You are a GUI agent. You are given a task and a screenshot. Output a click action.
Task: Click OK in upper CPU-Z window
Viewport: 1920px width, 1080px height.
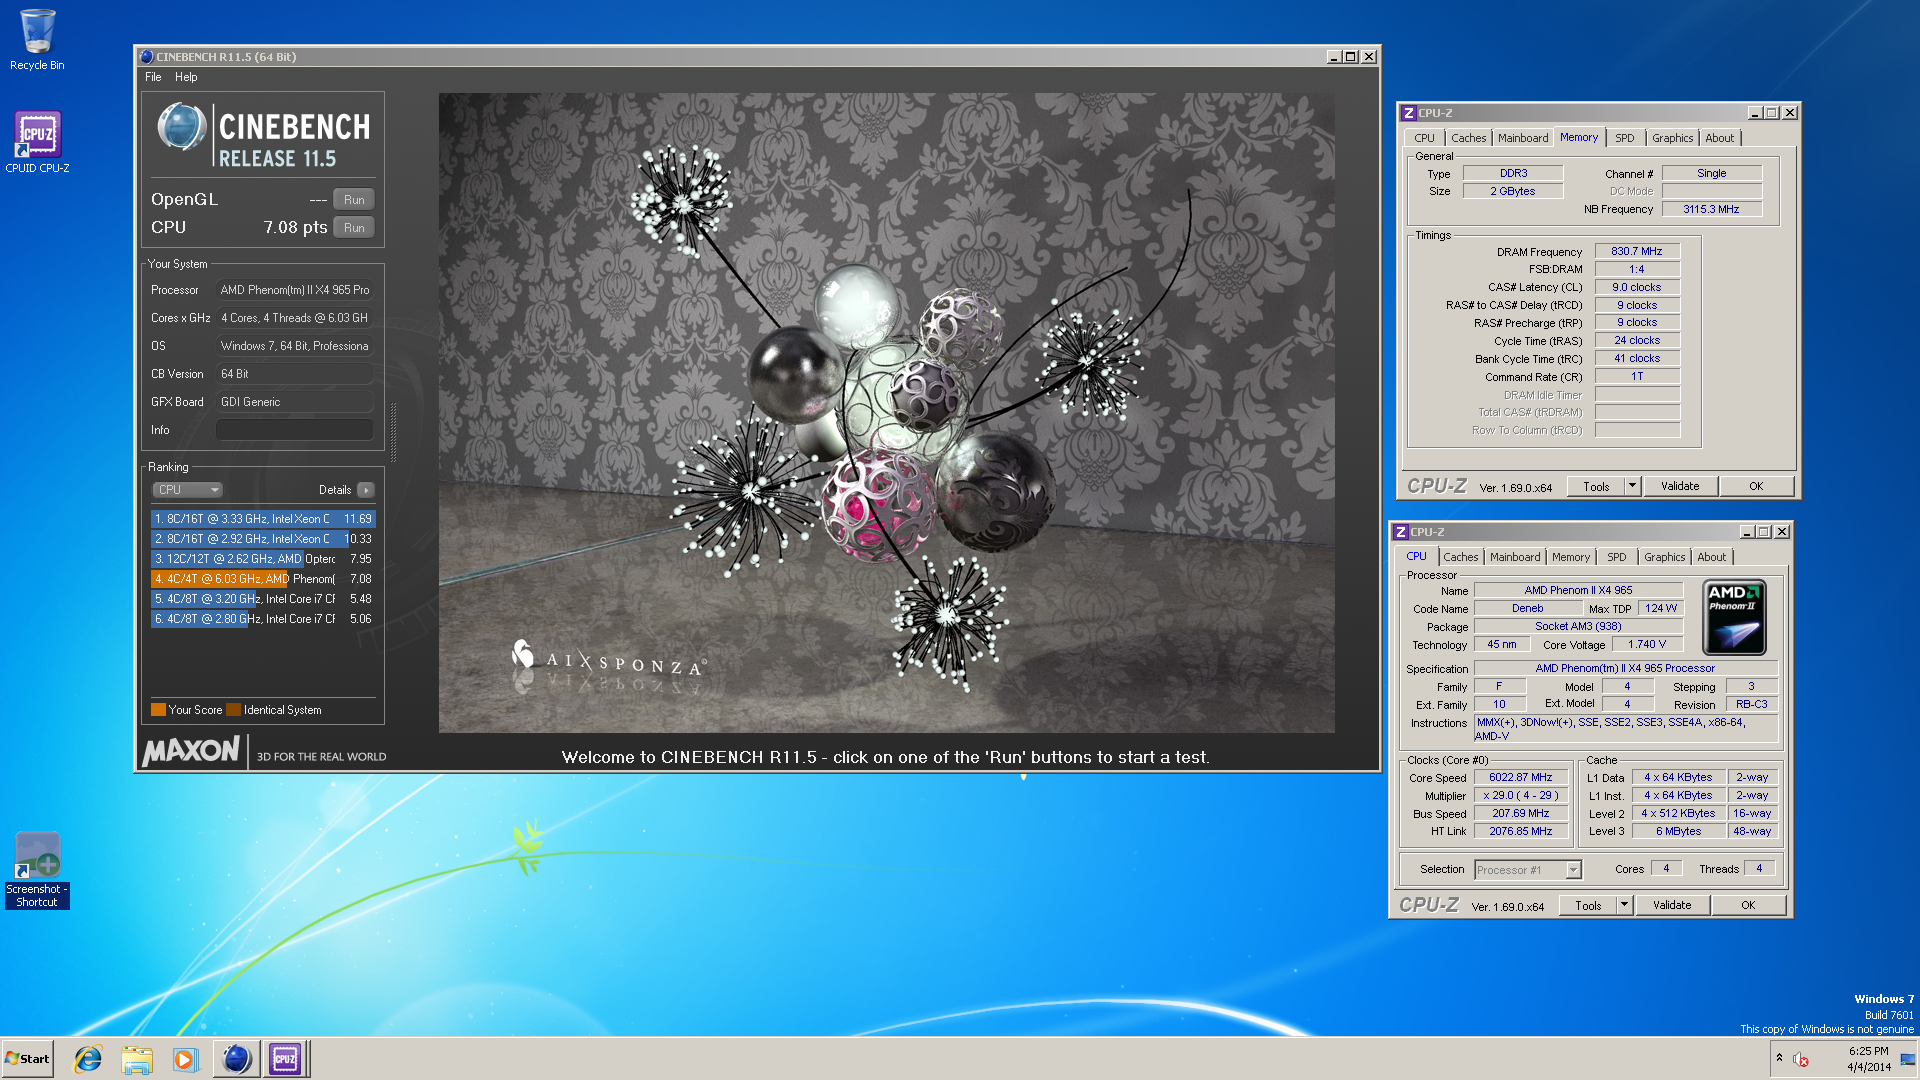pyautogui.click(x=1756, y=487)
